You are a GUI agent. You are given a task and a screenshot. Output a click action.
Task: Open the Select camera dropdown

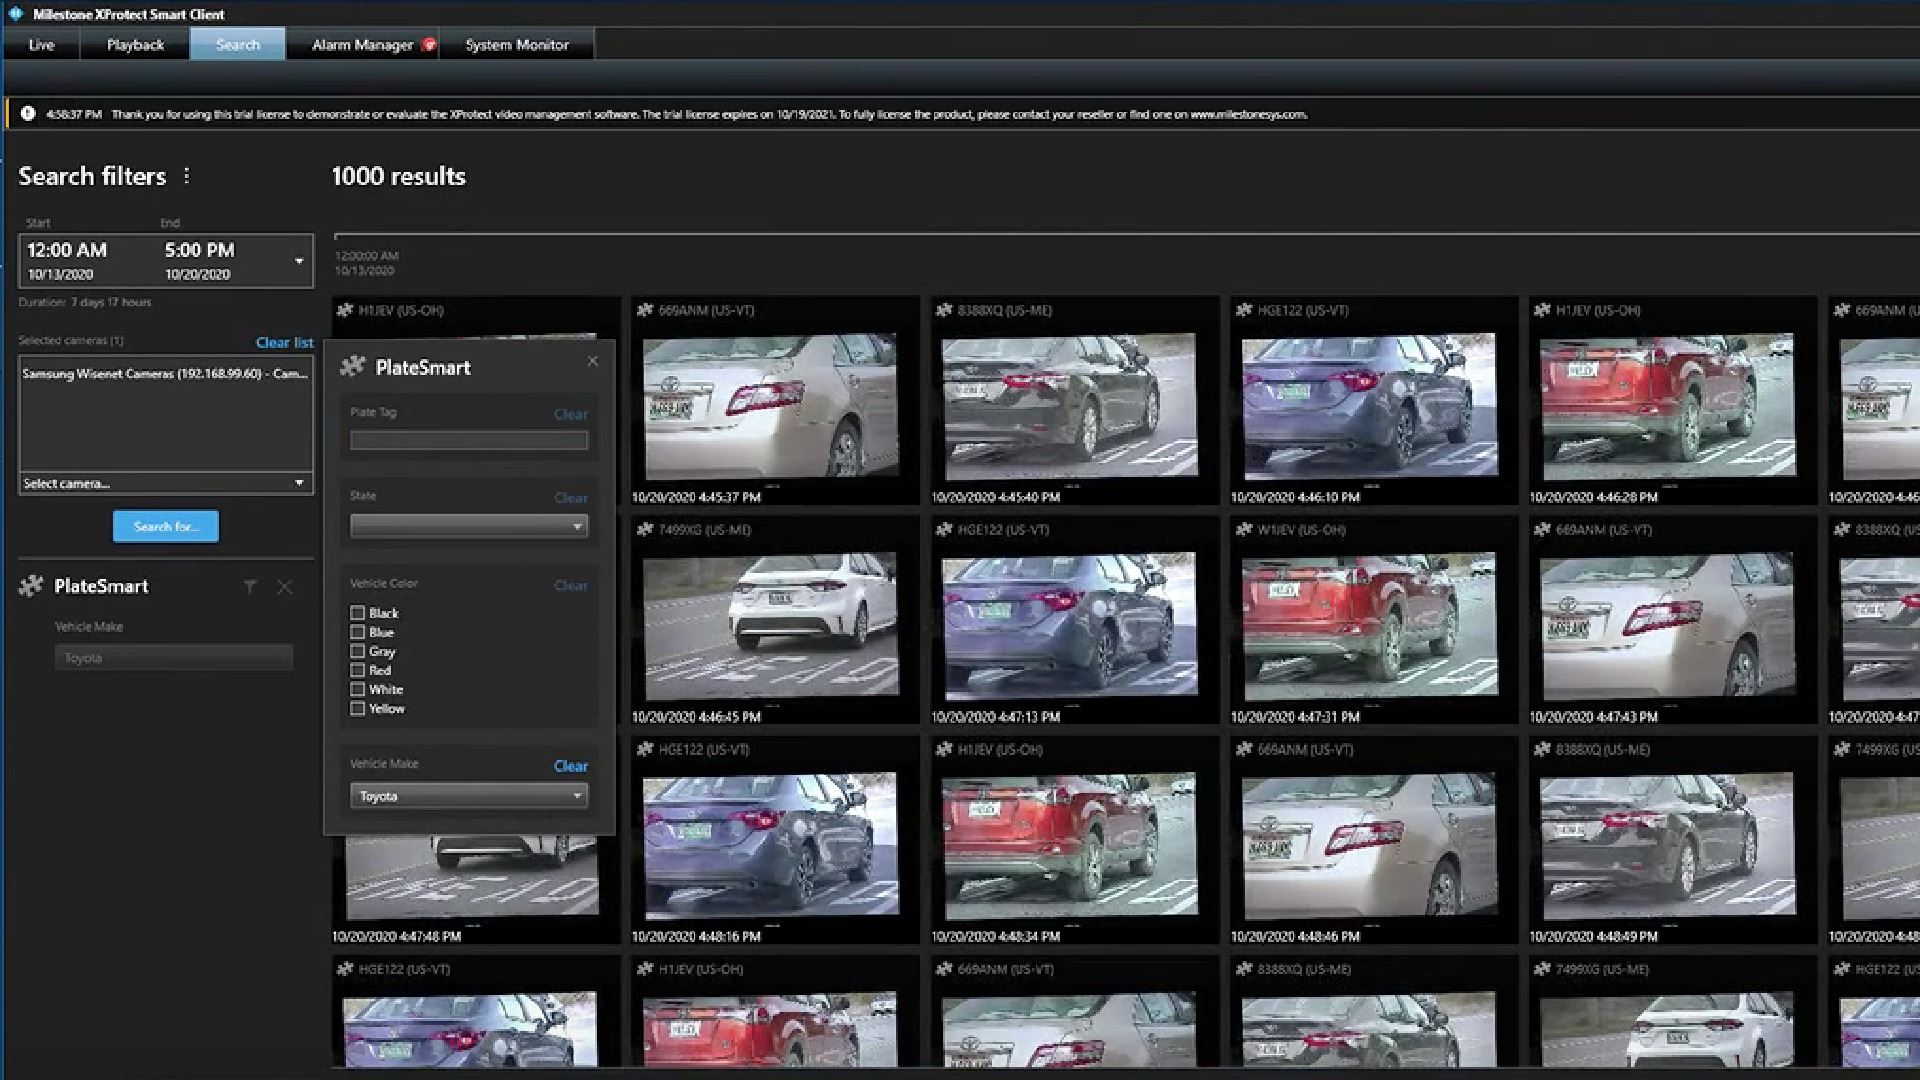166,483
